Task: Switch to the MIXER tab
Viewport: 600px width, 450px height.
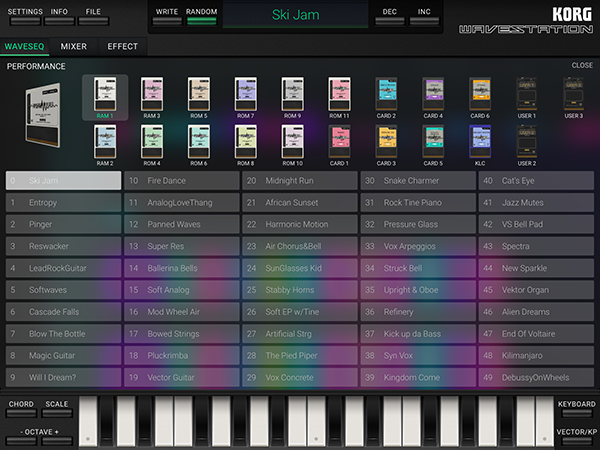Action: pyautogui.click(x=73, y=46)
